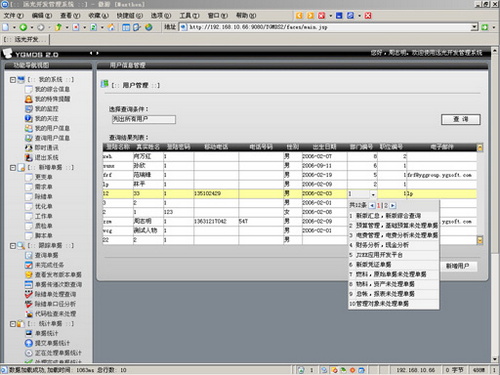
Task: Click the orange previous tab icon
Action: (299, 16)
